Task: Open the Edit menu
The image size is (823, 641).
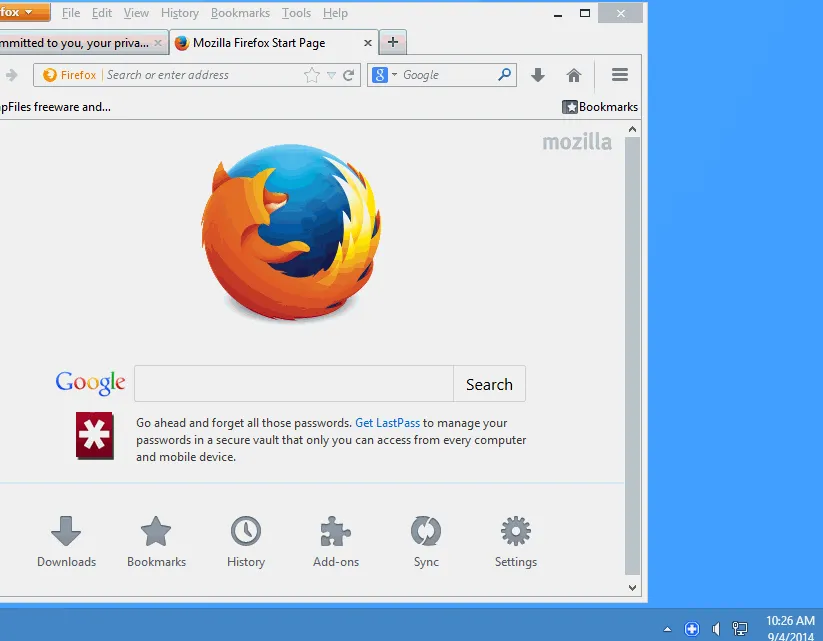Action: pyautogui.click(x=102, y=13)
